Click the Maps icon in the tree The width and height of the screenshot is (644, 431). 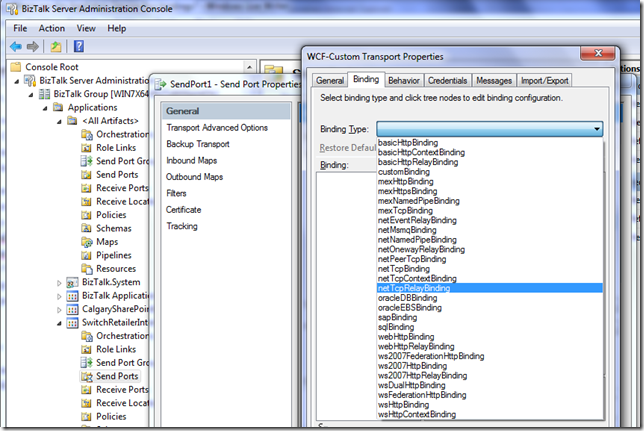(x=86, y=242)
